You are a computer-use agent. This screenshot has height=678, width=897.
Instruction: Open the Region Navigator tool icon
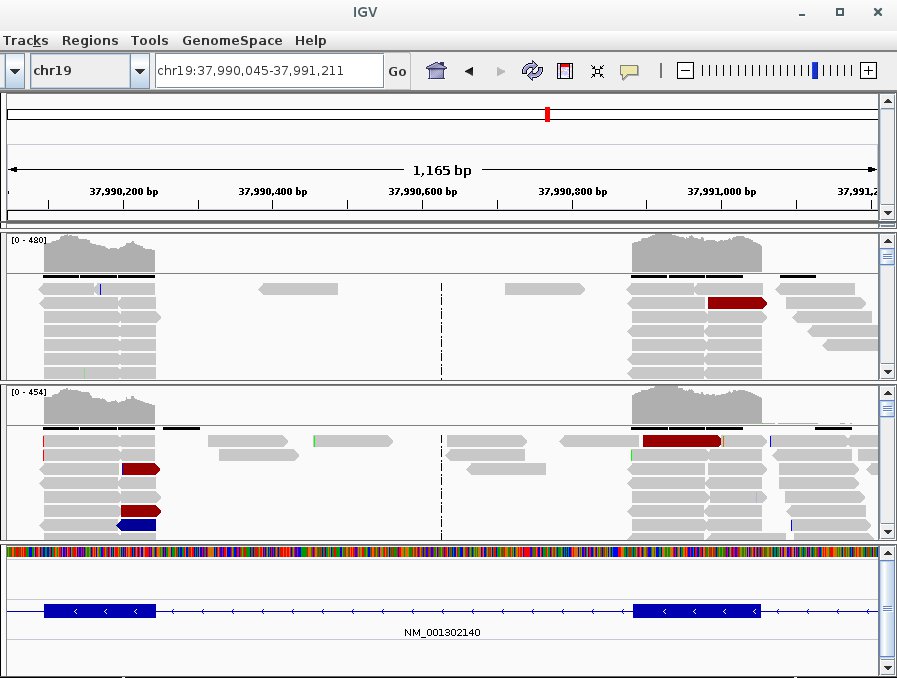tap(565, 71)
